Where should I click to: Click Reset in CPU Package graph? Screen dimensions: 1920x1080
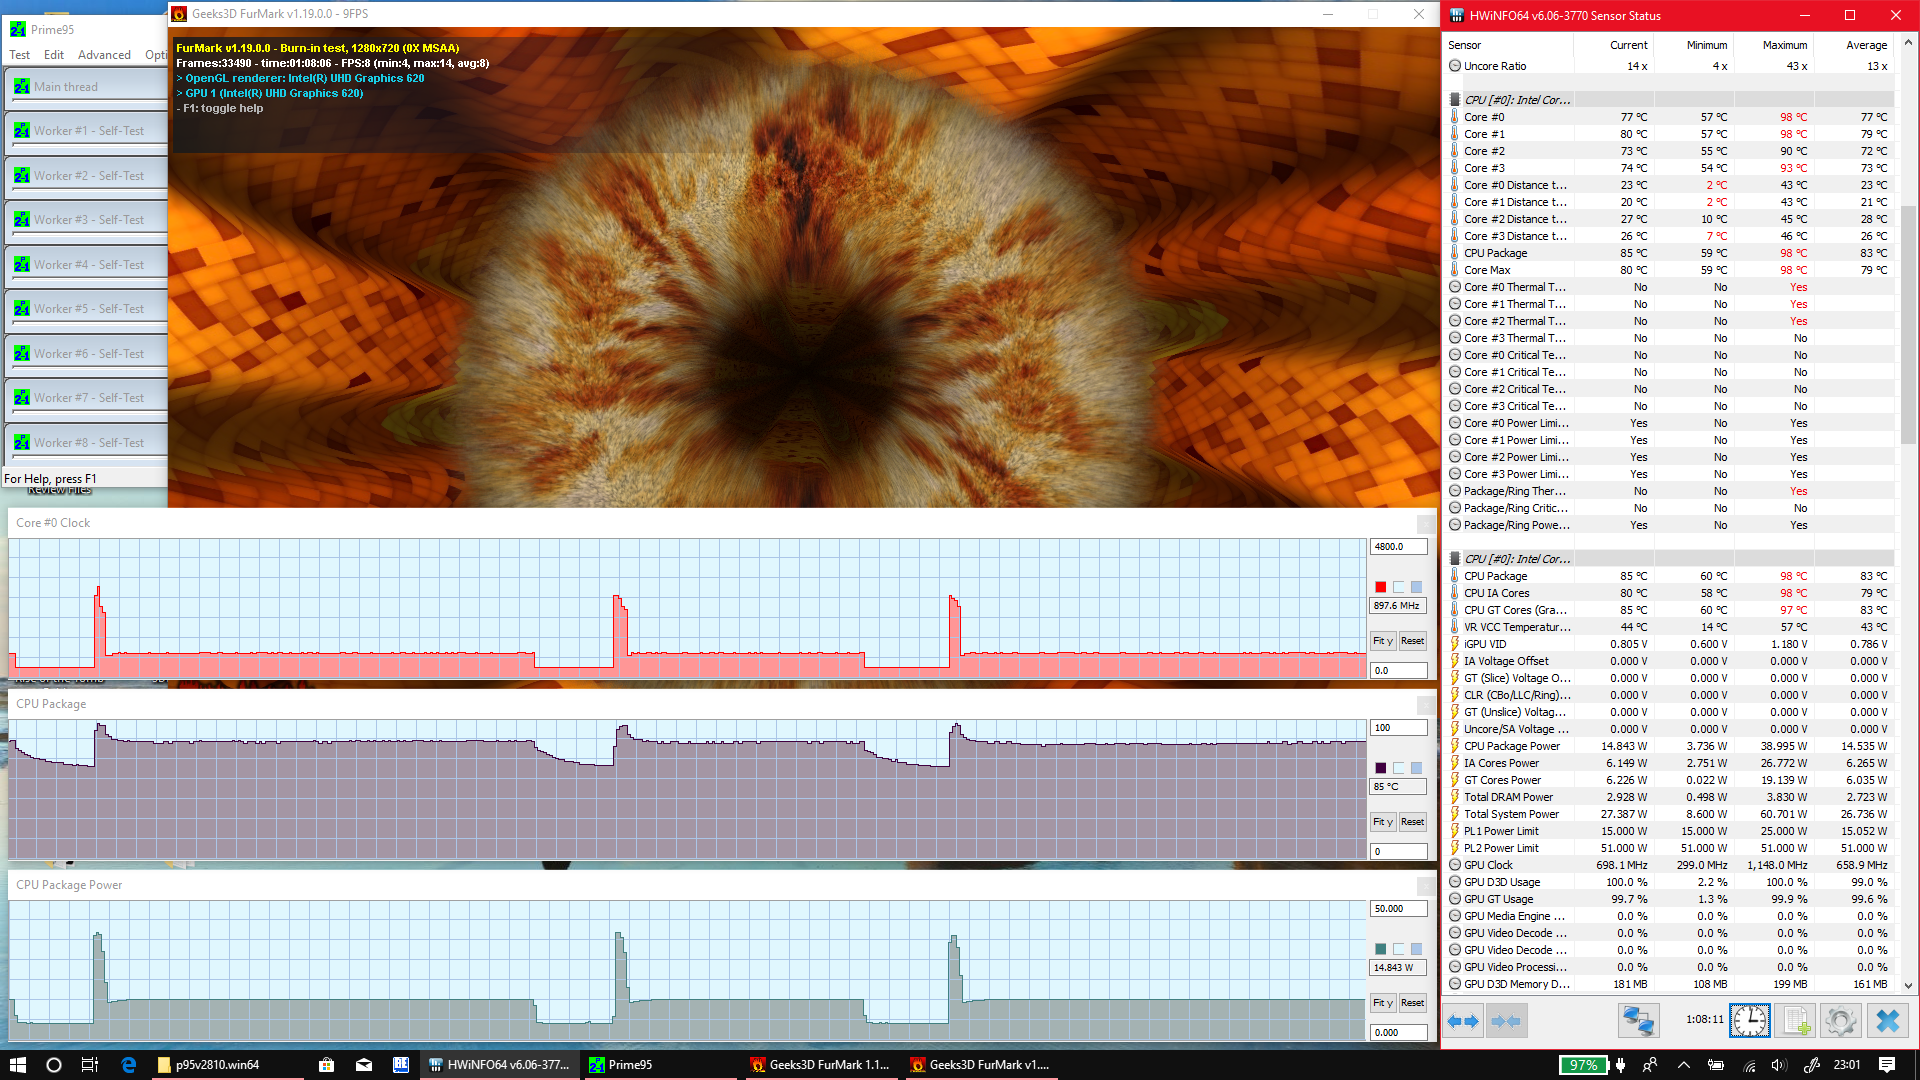[x=1412, y=822]
